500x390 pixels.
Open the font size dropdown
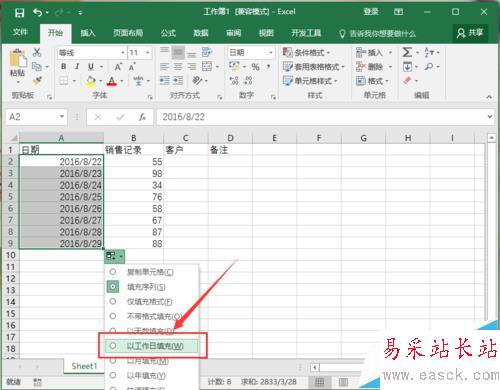click(148, 53)
